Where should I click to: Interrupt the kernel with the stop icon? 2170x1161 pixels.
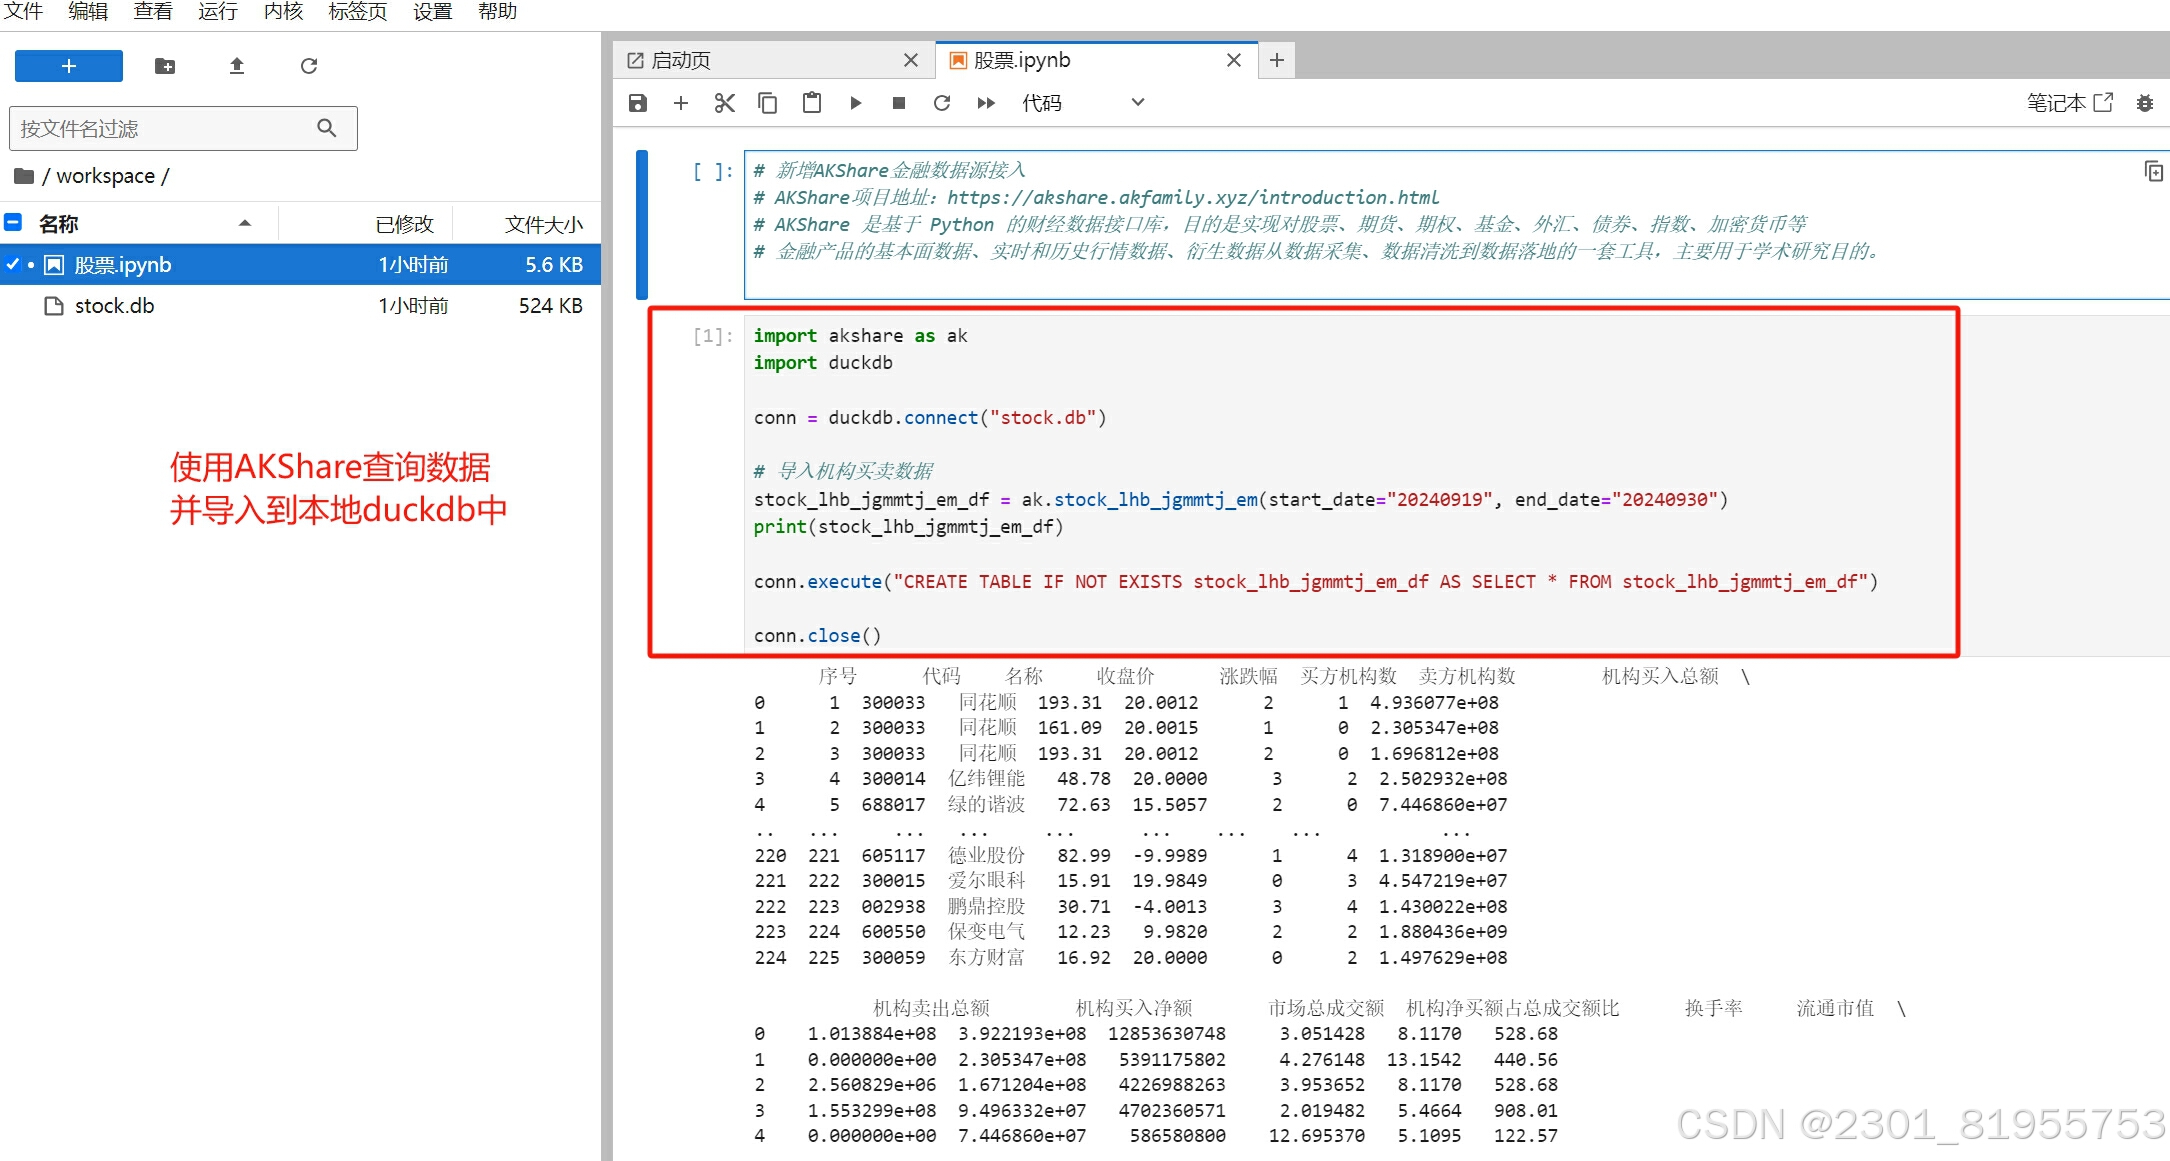pyautogui.click(x=899, y=103)
